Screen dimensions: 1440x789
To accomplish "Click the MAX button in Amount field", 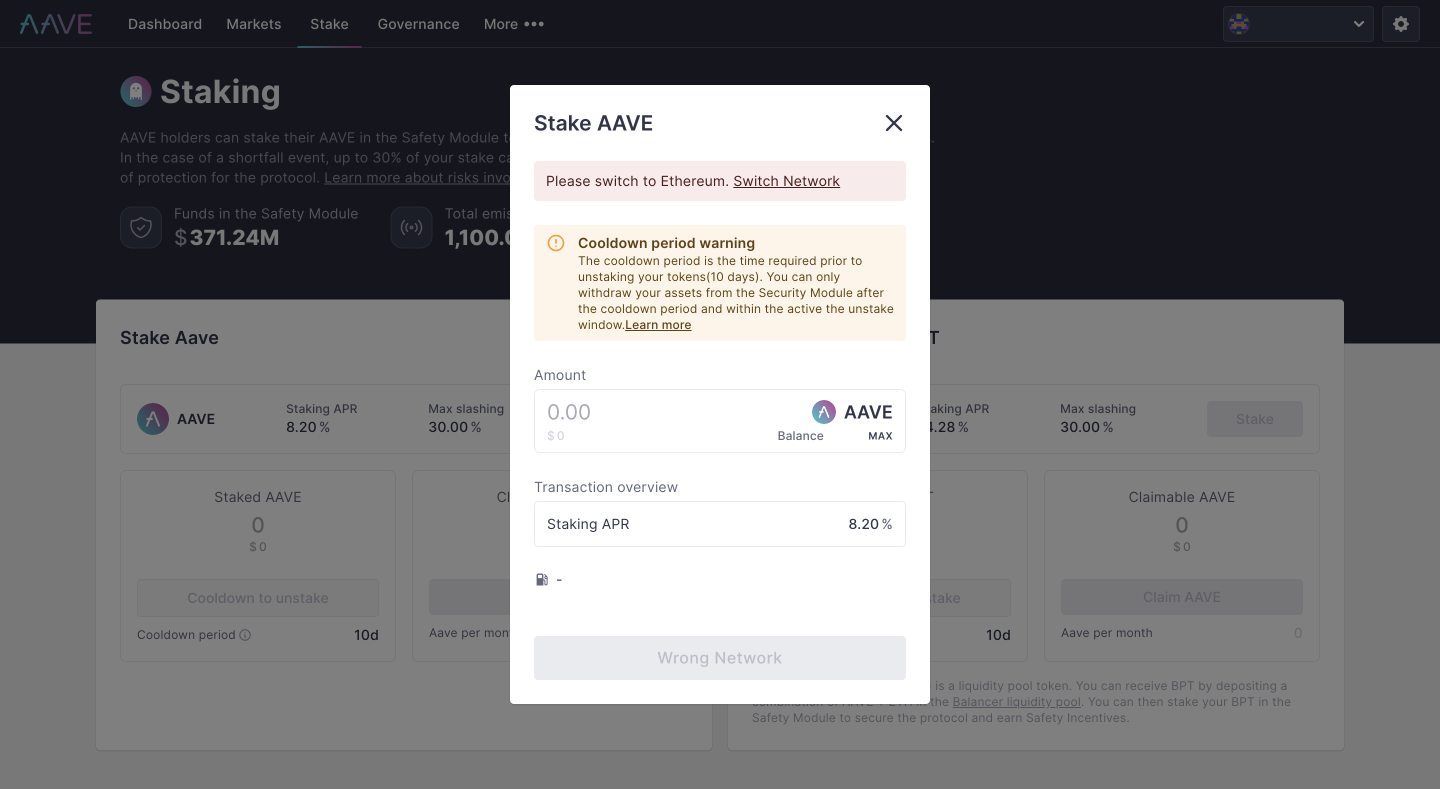I will (880, 436).
